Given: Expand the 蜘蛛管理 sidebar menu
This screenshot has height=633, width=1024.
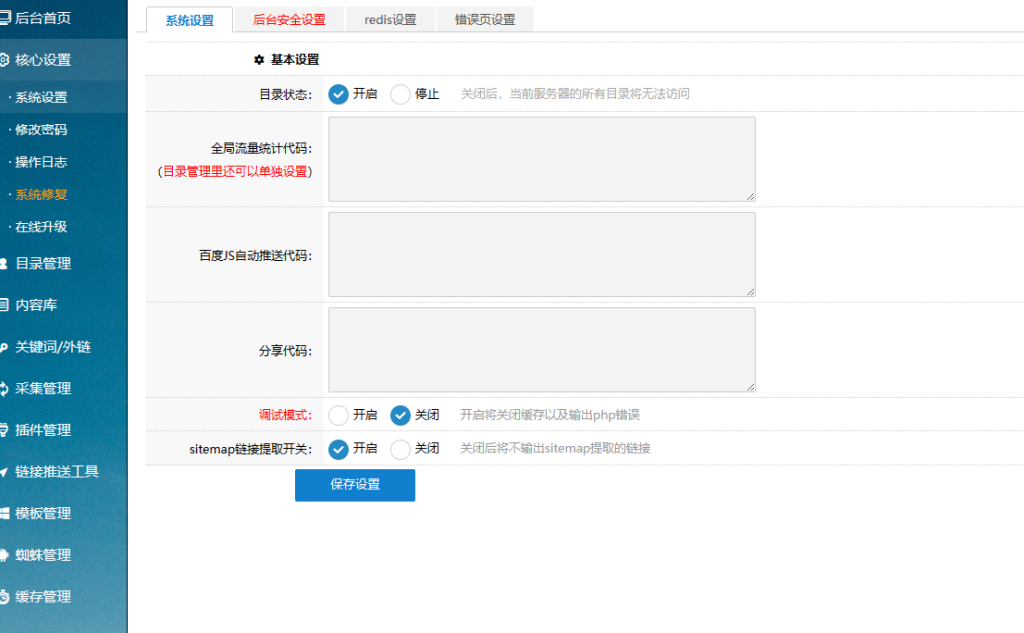Looking at the screenshot, I should (43, 555).
